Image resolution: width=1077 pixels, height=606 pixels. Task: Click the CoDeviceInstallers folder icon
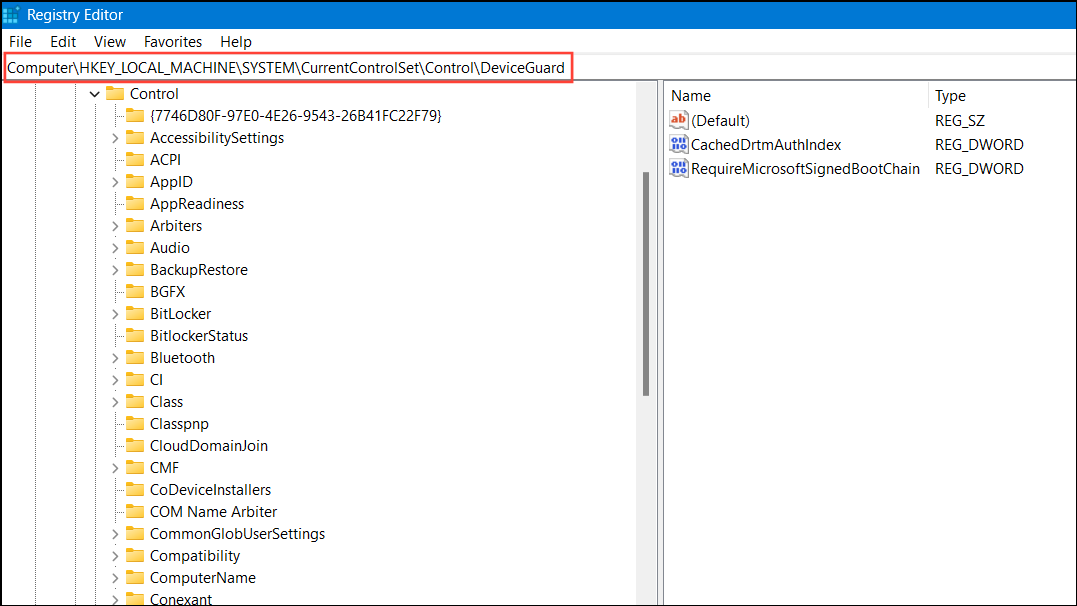tap(135, 489)
